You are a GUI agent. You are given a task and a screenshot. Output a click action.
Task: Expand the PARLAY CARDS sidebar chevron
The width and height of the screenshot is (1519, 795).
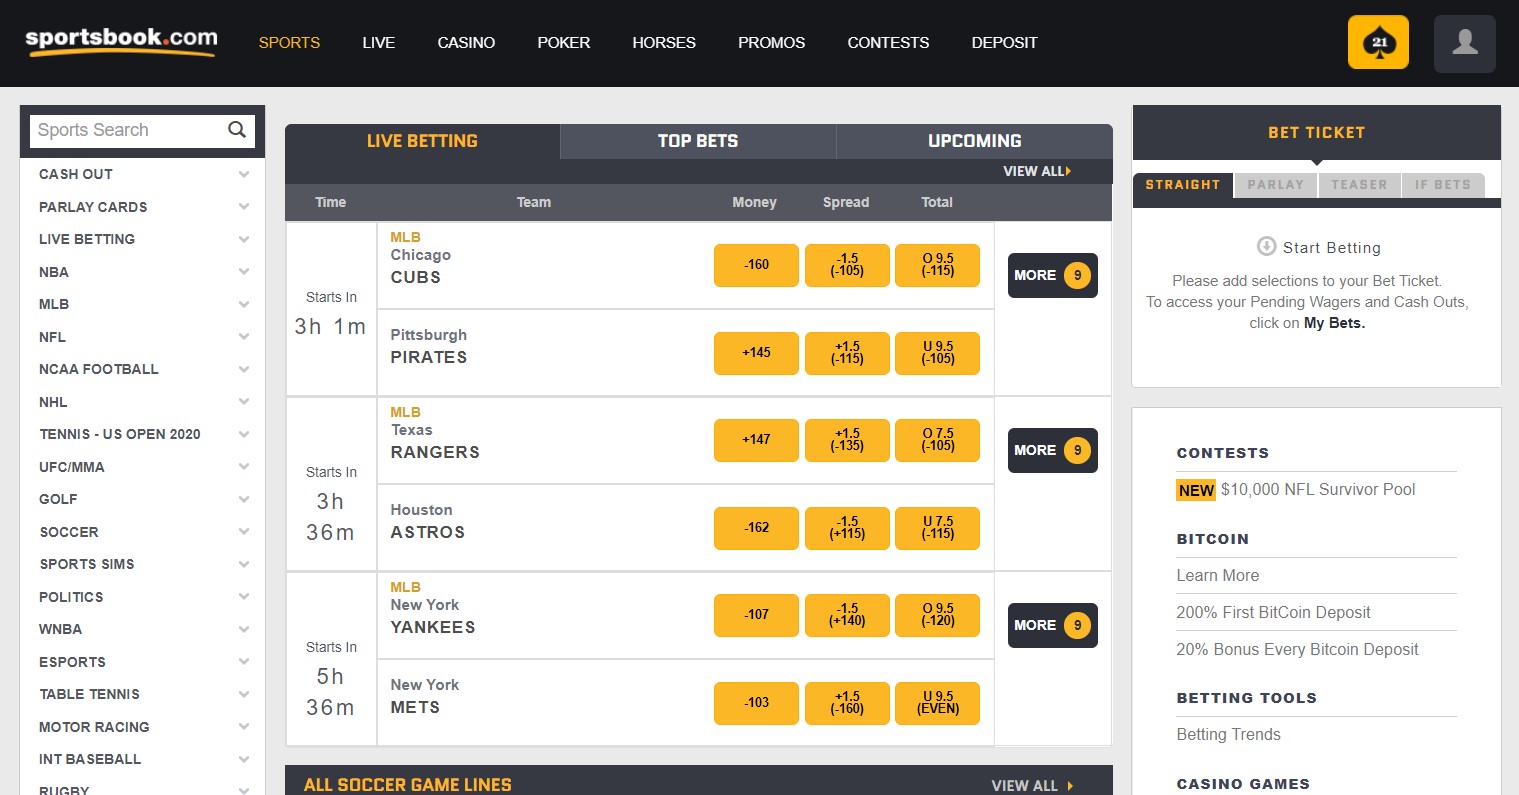pyautogui.click(x=244, y=207)
